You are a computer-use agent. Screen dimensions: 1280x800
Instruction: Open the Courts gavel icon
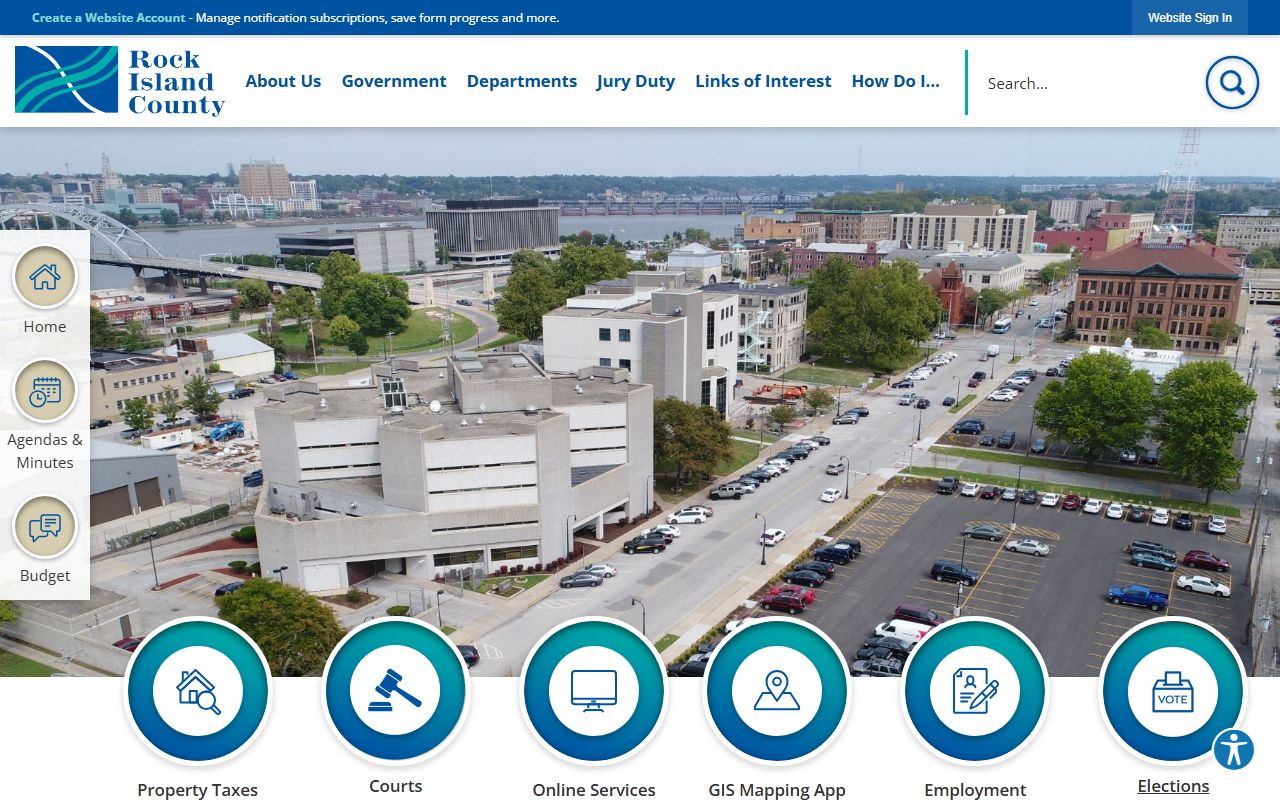point(396,691)
